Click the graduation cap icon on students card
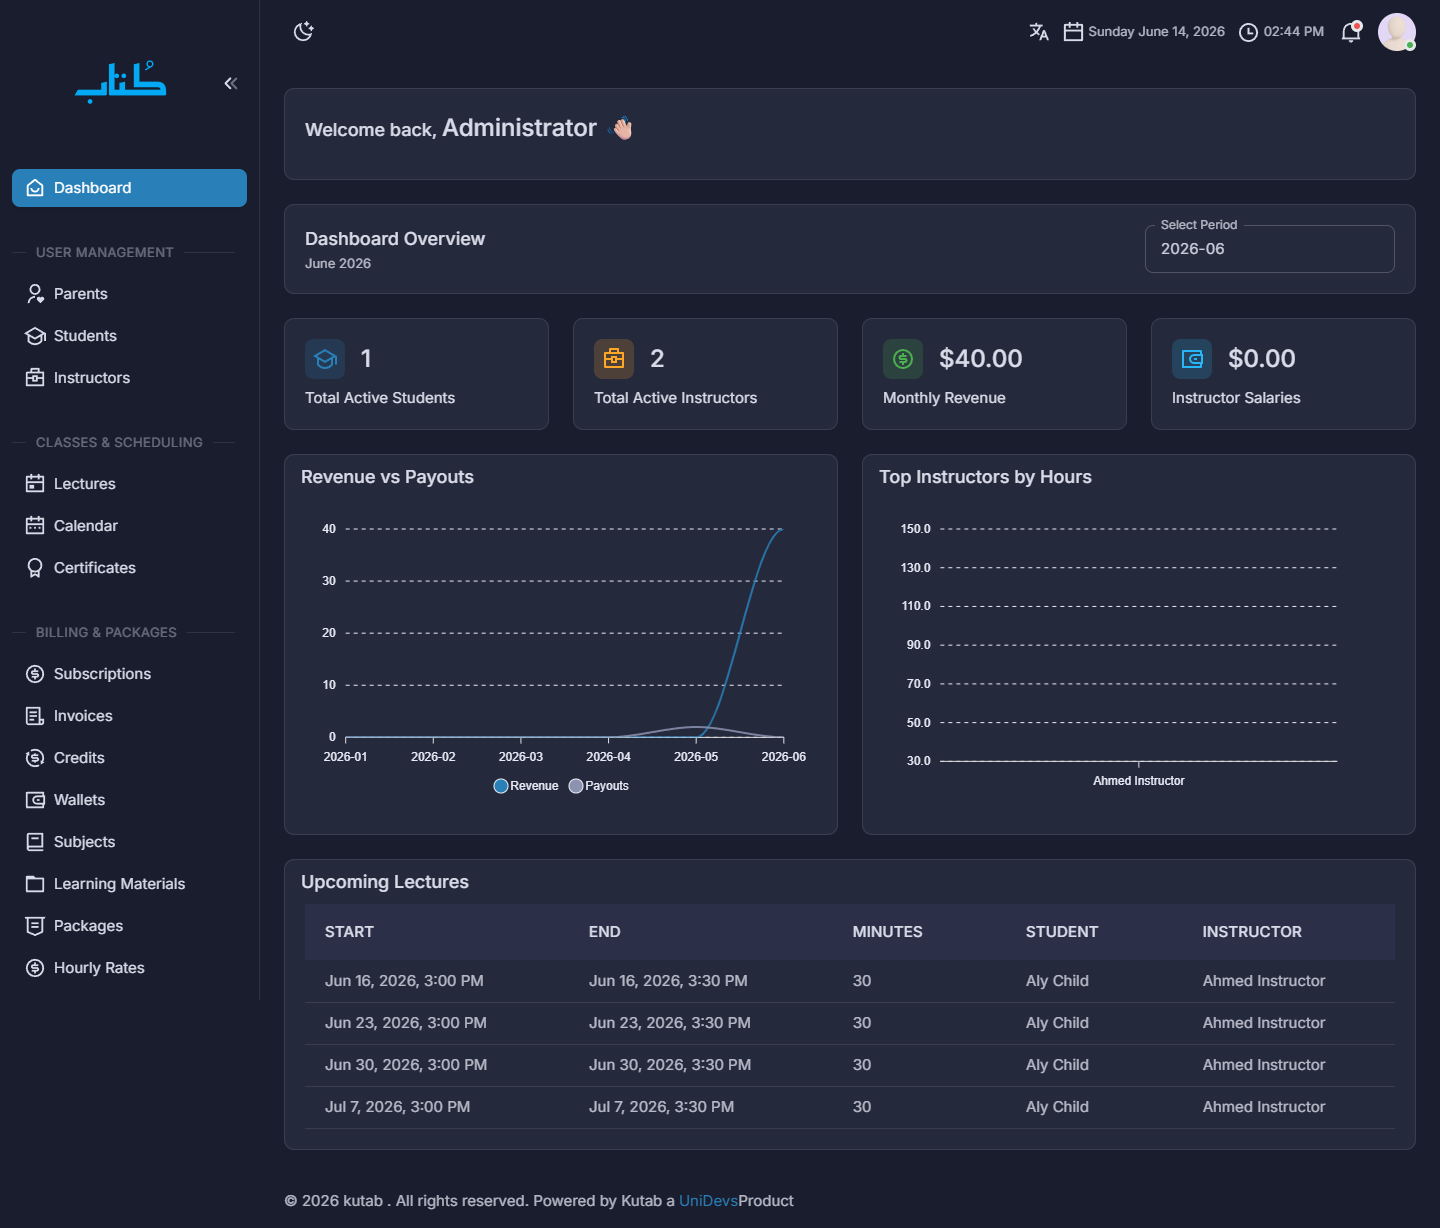 coord(325,359)
